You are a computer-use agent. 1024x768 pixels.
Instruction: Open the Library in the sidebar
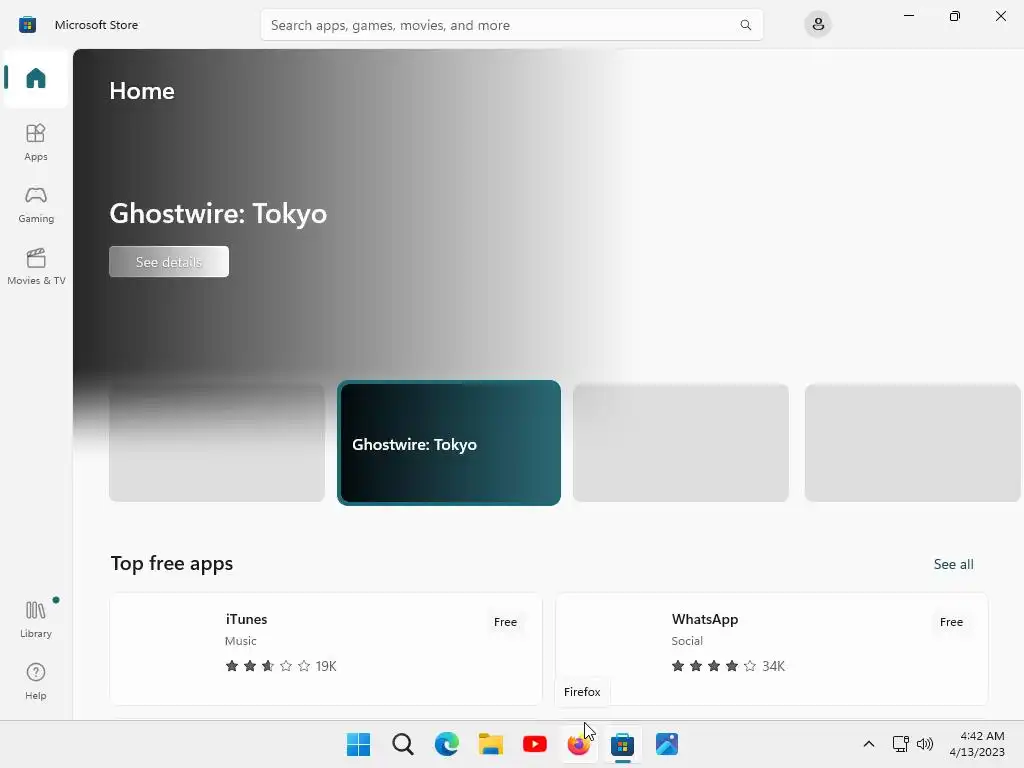[36, 619]
